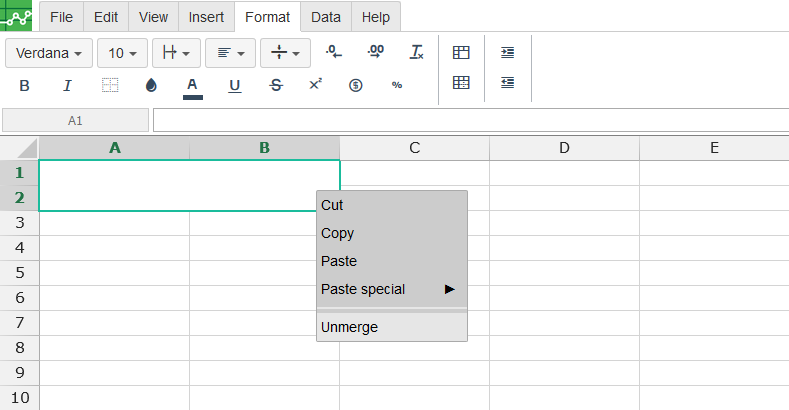The width and height of the screenshot is (789, 410).
Task: Open the font size 10 dropdown
Action: coord(123,53)
